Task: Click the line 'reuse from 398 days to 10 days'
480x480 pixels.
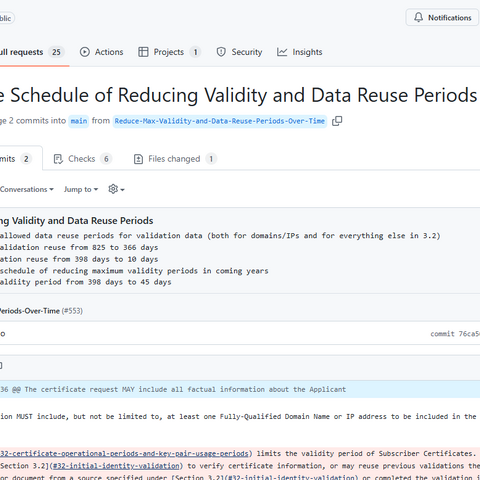Action: (x=79, y=259)
